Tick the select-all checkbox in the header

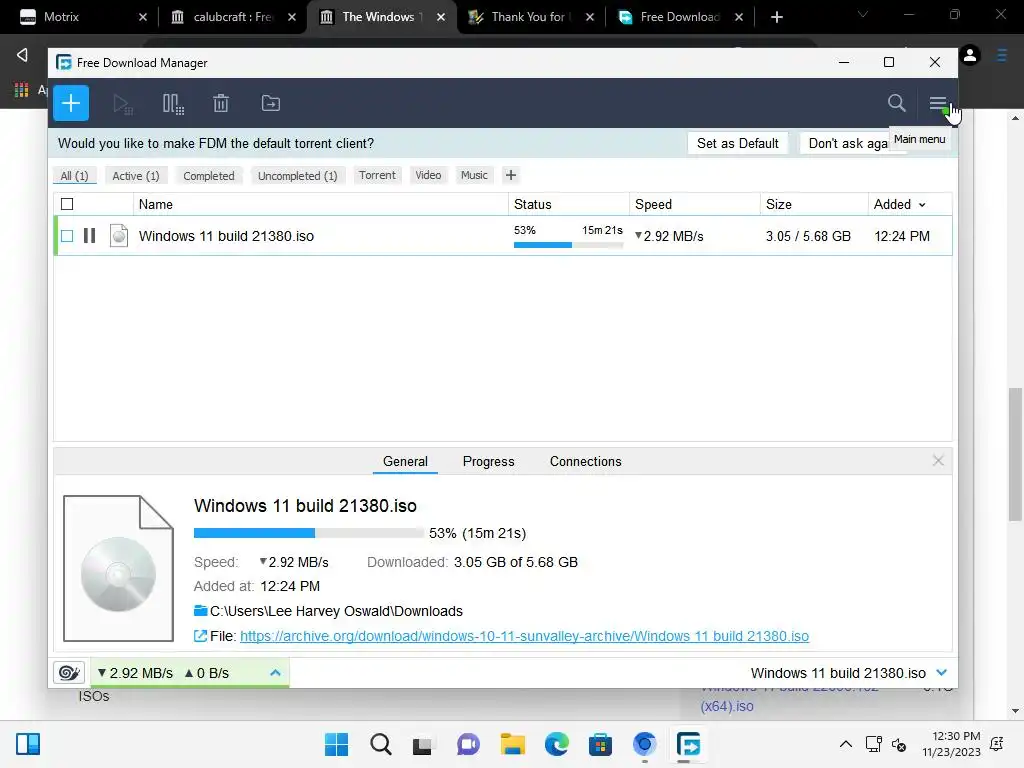[67, 204]
